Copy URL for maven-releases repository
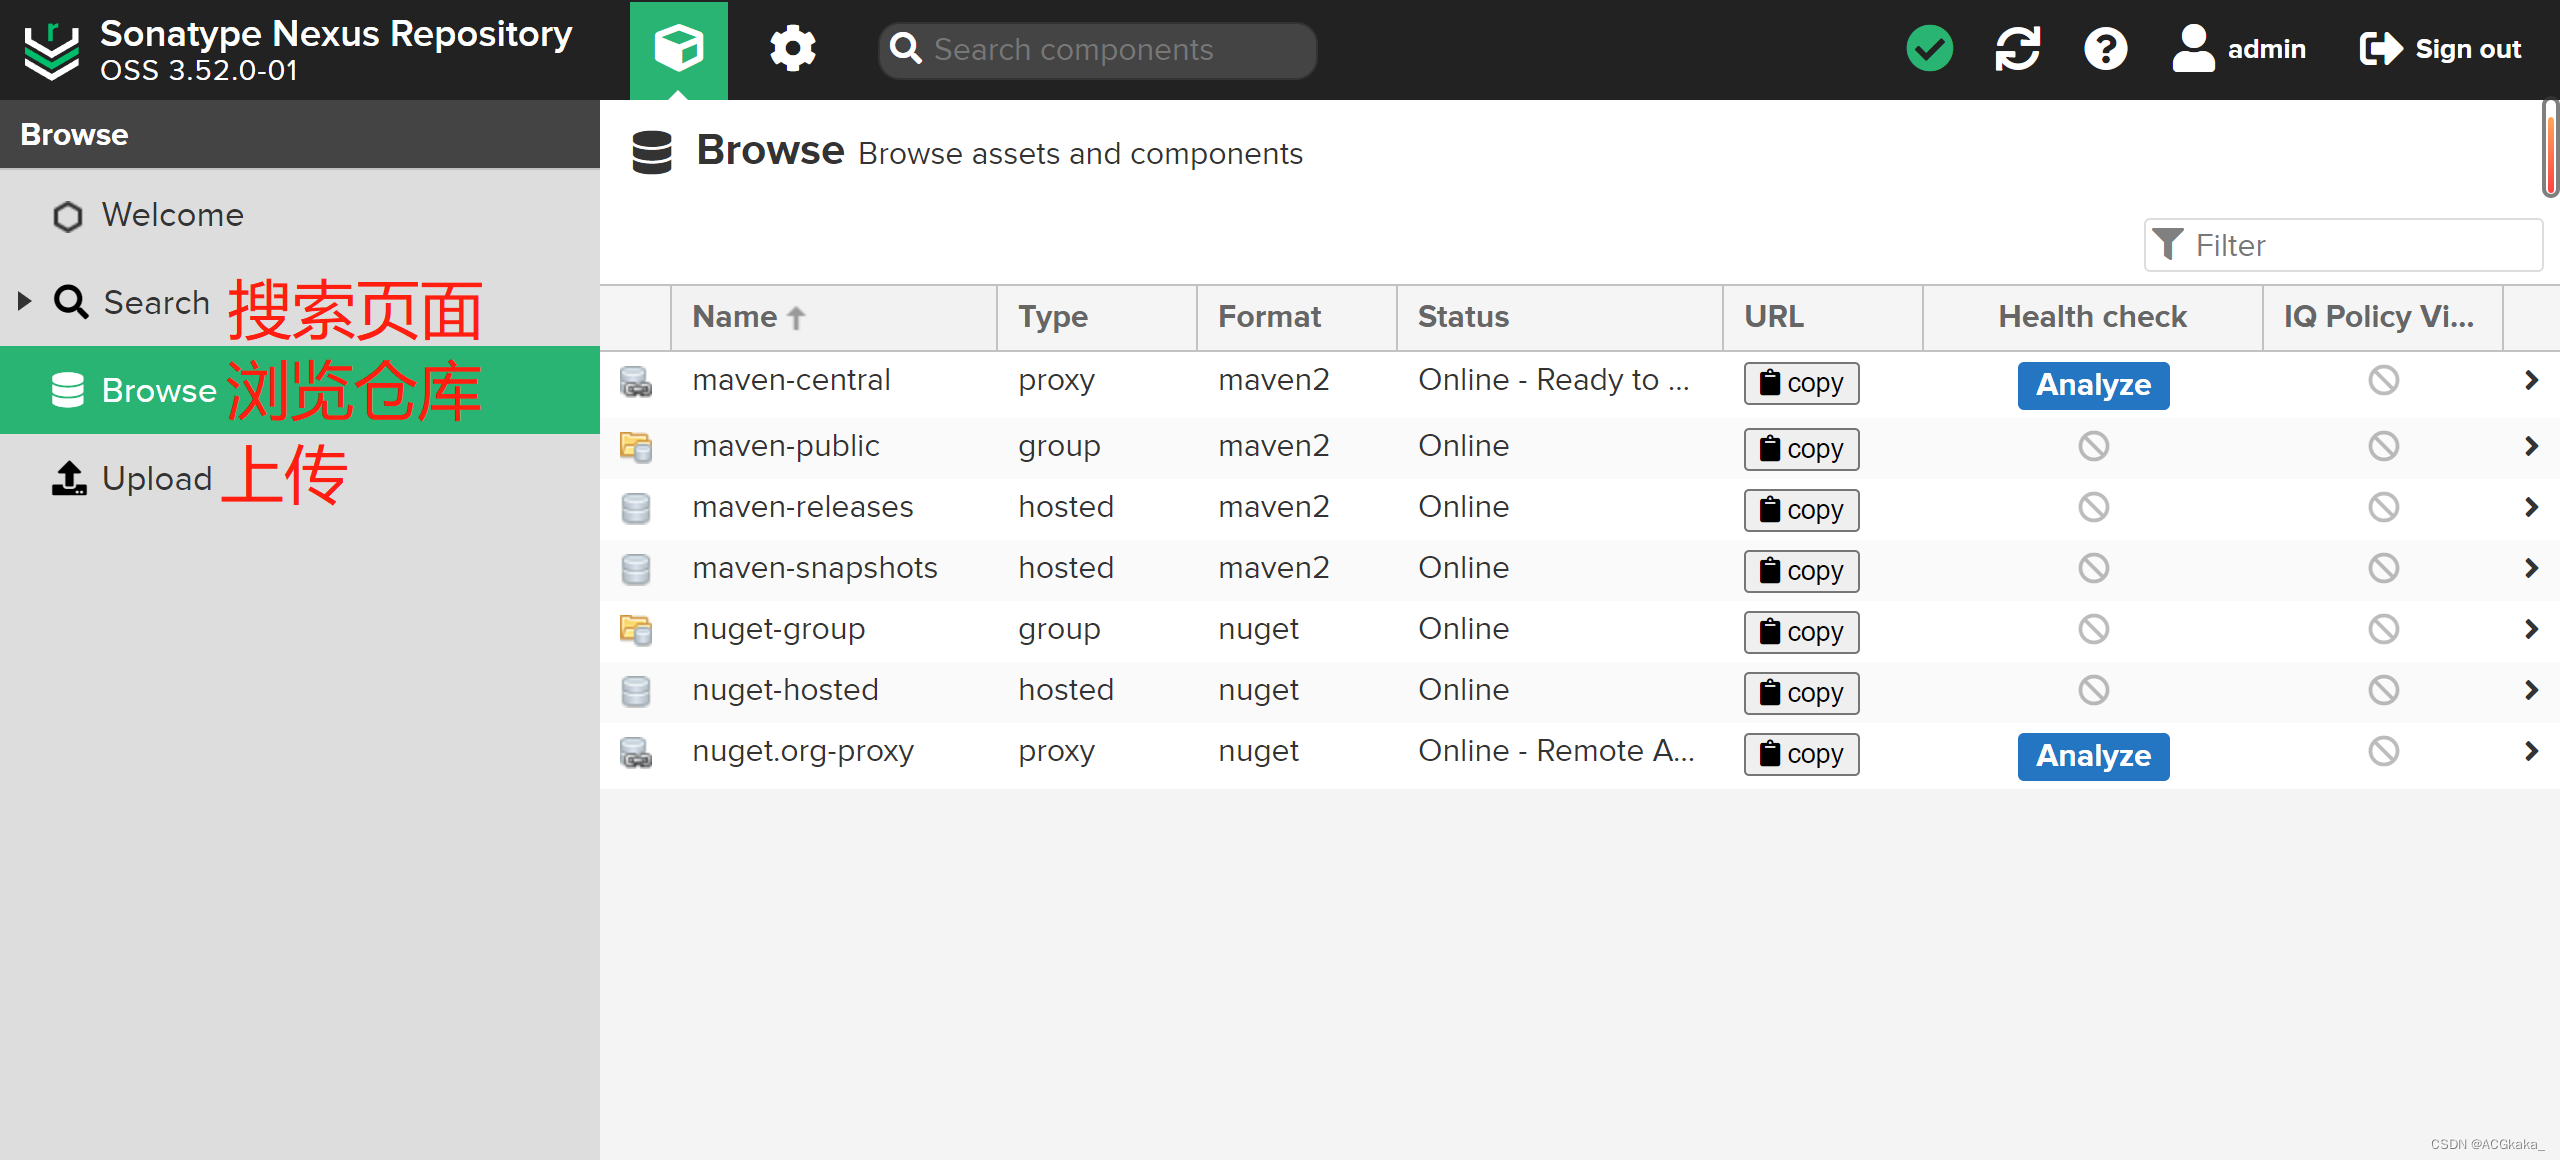Viewport: 2560px width, 1160px height. [x=1798, y=506]
